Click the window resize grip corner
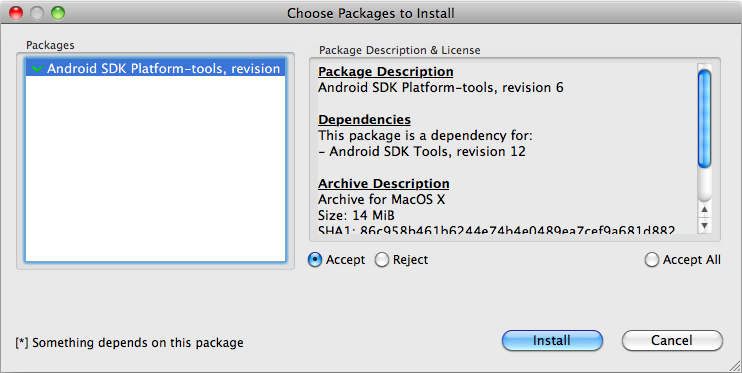This screenshot has height=373, width=742. [x=734, y=365]
